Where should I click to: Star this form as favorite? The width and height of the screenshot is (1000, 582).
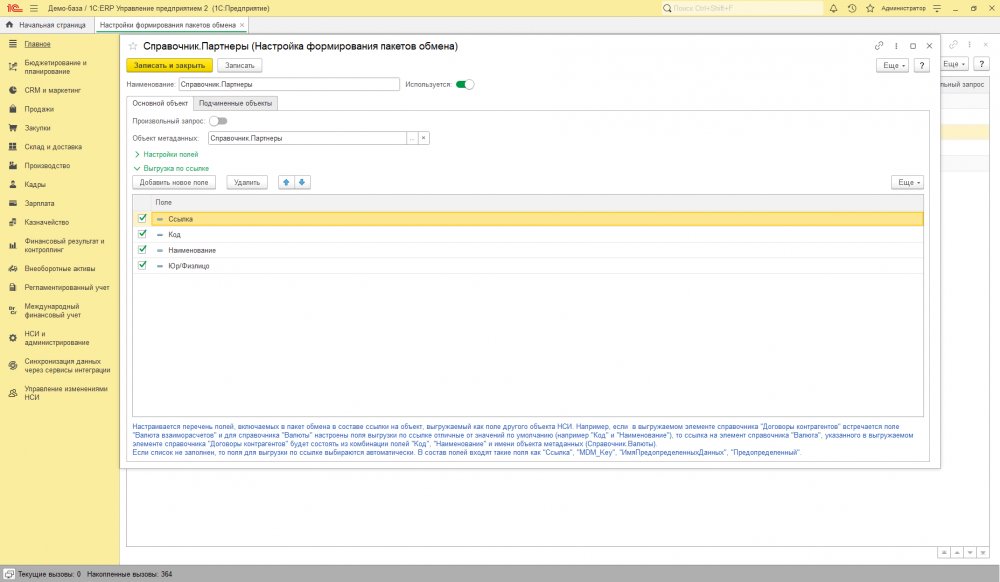[x=133, y=46]
